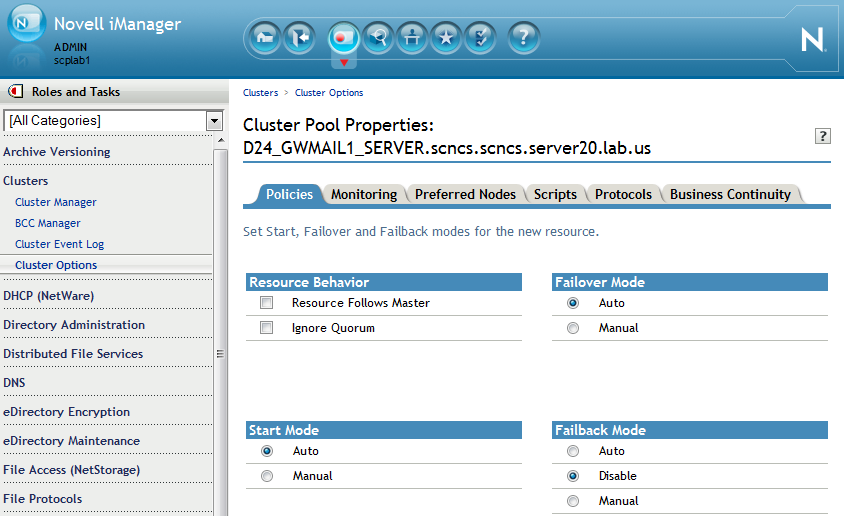Open page help question-mark box

(822, 136)
